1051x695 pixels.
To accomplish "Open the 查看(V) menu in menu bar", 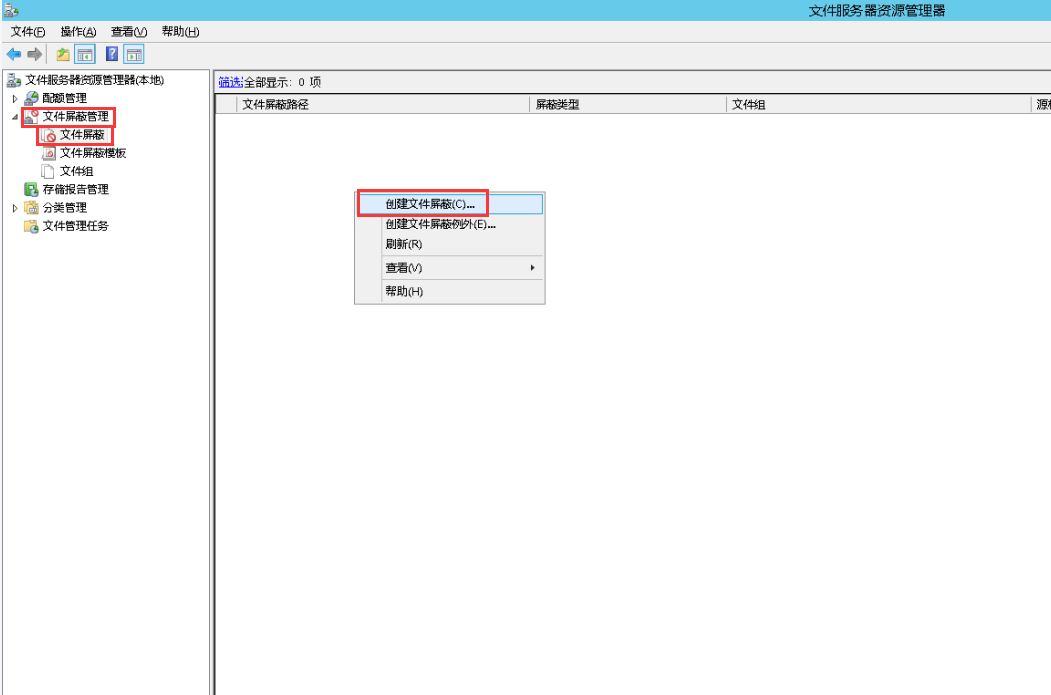I will [129, 31].
